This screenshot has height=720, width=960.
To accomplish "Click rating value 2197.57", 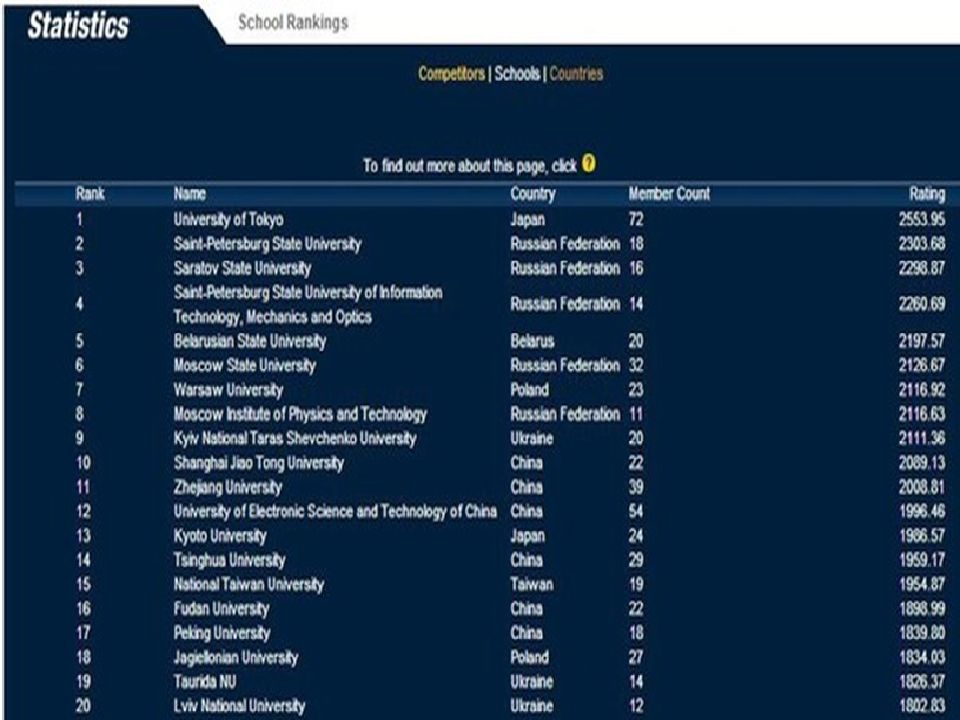I will click(x=921, y=341).
